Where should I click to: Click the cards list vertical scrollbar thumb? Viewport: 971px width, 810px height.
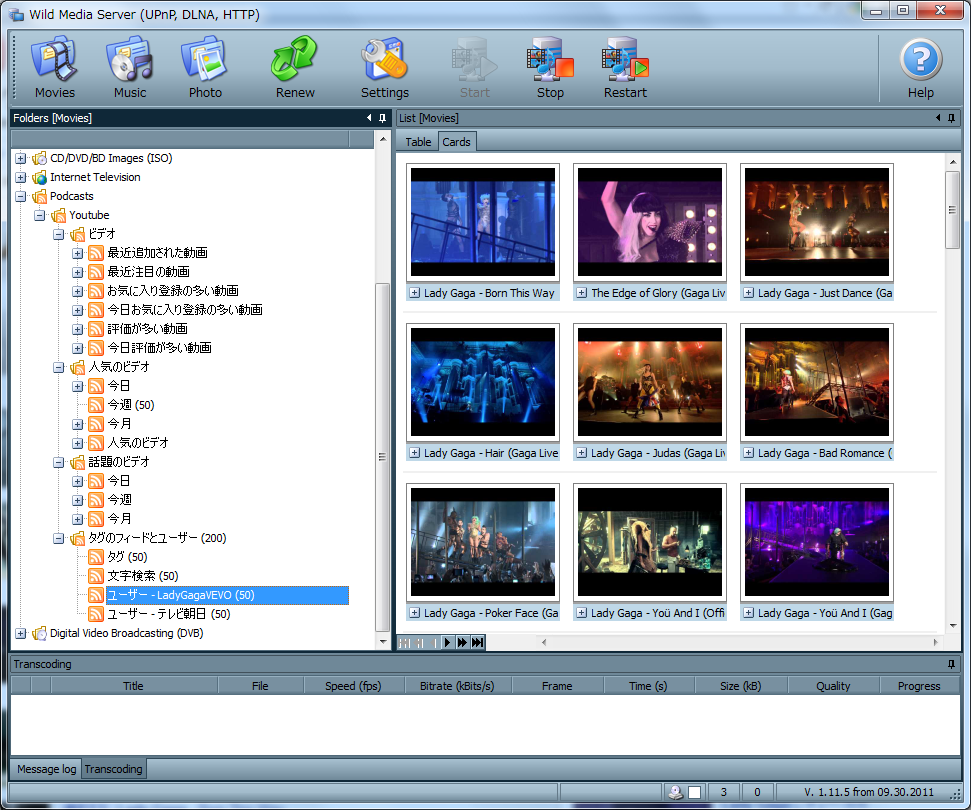(952, 210)
